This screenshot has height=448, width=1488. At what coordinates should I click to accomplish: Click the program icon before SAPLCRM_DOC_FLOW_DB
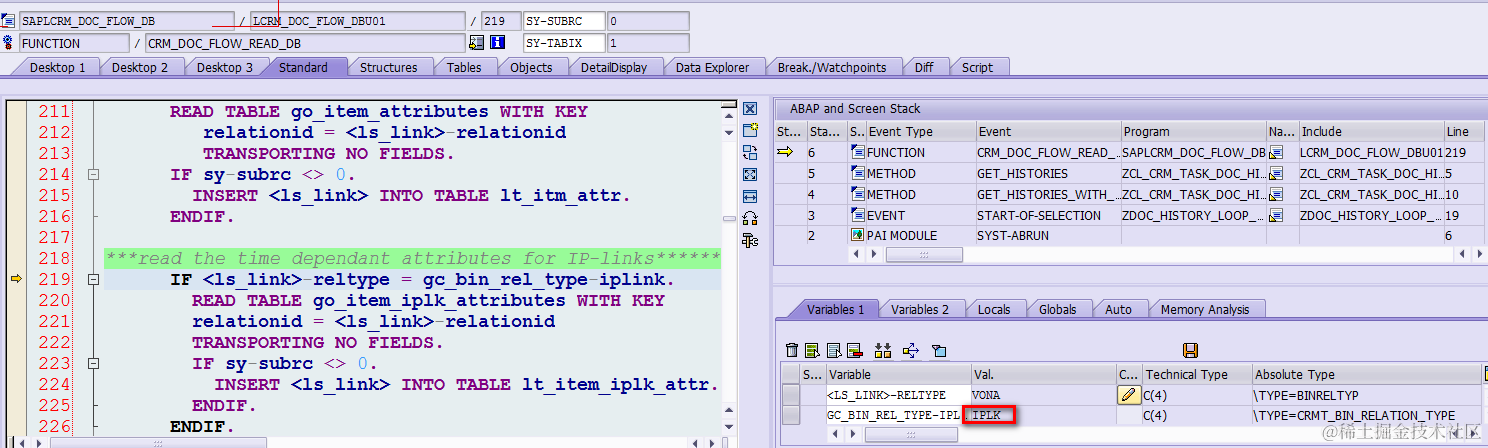point(8,21)
